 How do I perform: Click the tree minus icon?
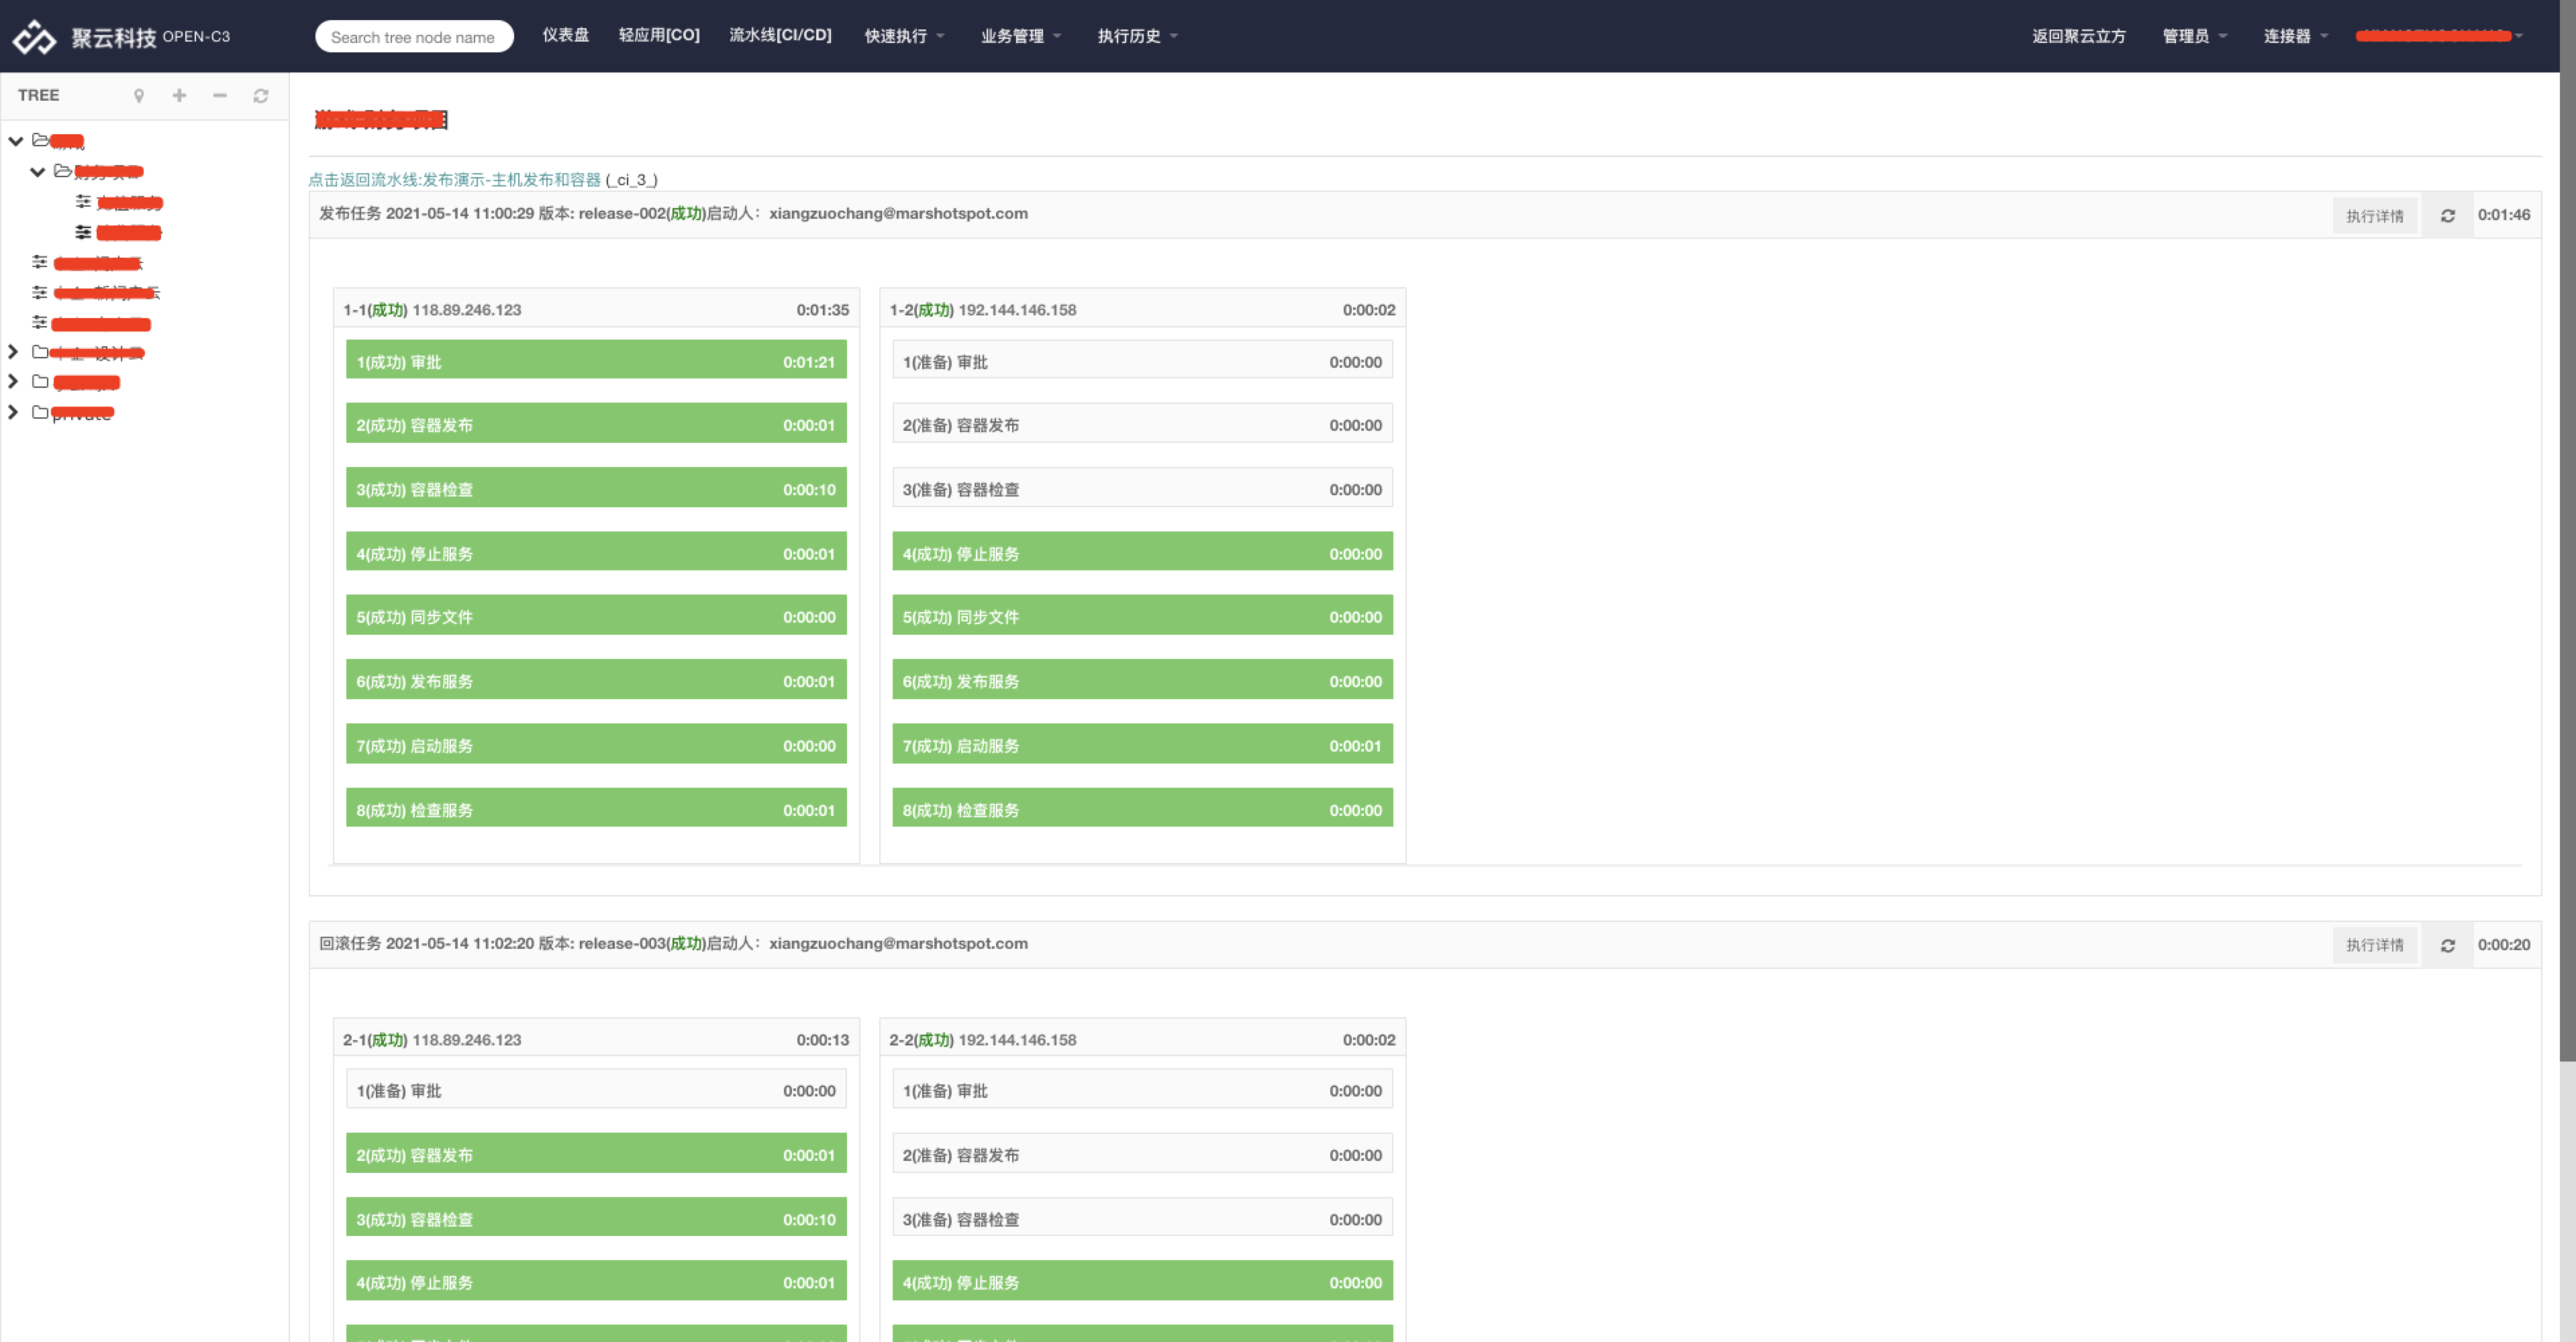(220, 95)
